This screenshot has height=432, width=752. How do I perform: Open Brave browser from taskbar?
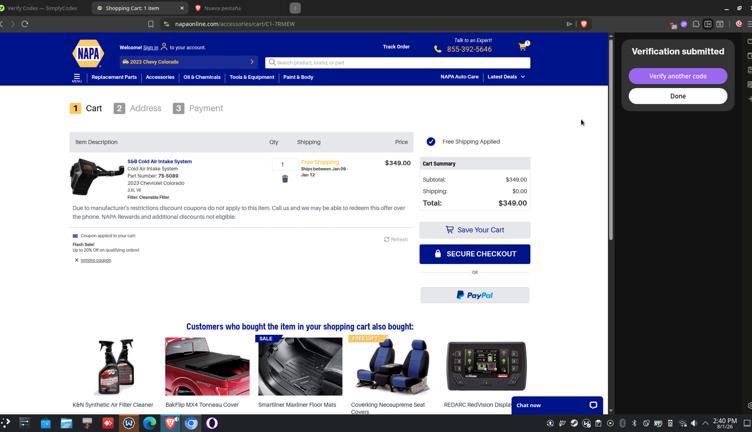click(x=171, y=423)
